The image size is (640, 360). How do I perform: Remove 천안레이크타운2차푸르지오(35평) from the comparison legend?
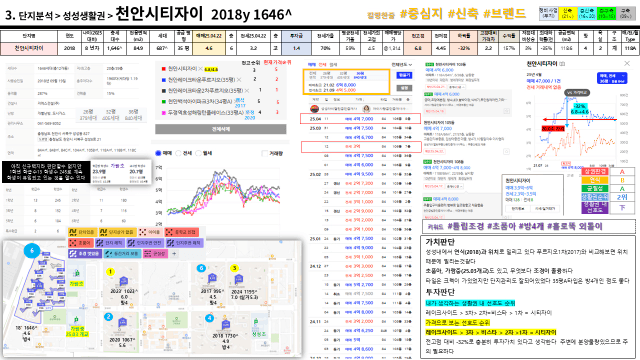(247, 90)
